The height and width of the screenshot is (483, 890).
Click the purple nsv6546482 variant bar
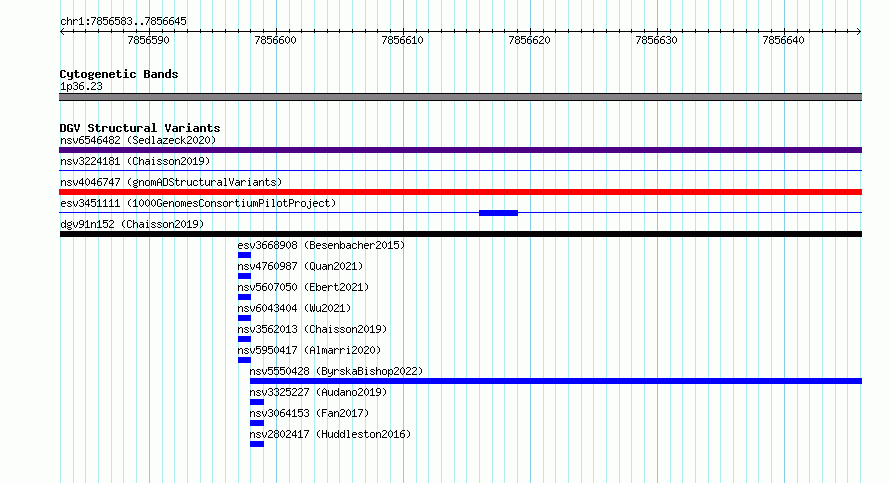pos(460,150)
